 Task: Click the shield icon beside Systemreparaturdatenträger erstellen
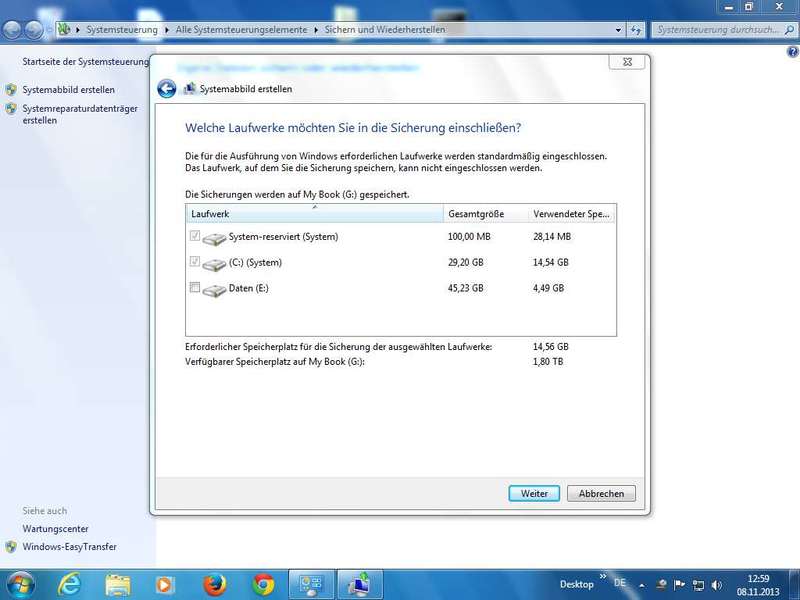11,109
